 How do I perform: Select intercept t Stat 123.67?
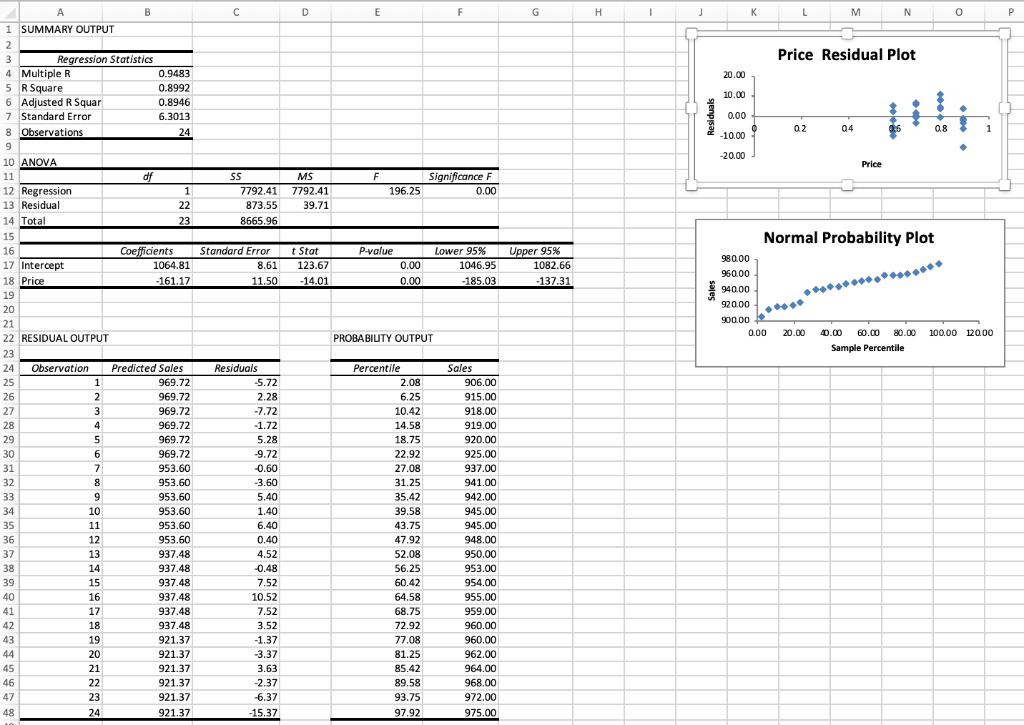point(305,265)
